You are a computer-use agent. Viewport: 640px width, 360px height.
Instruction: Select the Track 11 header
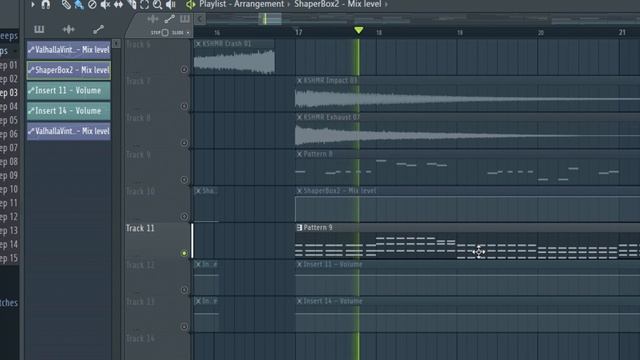click(158, 241)
